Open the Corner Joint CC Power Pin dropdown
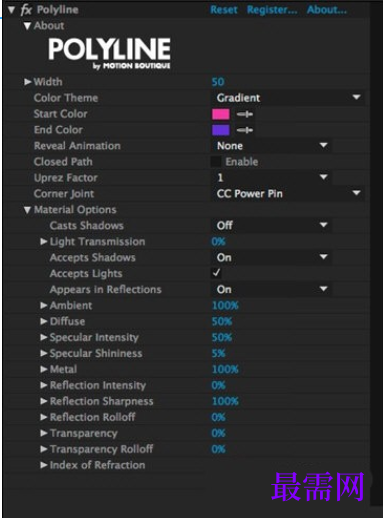Viewport: 383px width, 518px height. (x=288, y=193)
